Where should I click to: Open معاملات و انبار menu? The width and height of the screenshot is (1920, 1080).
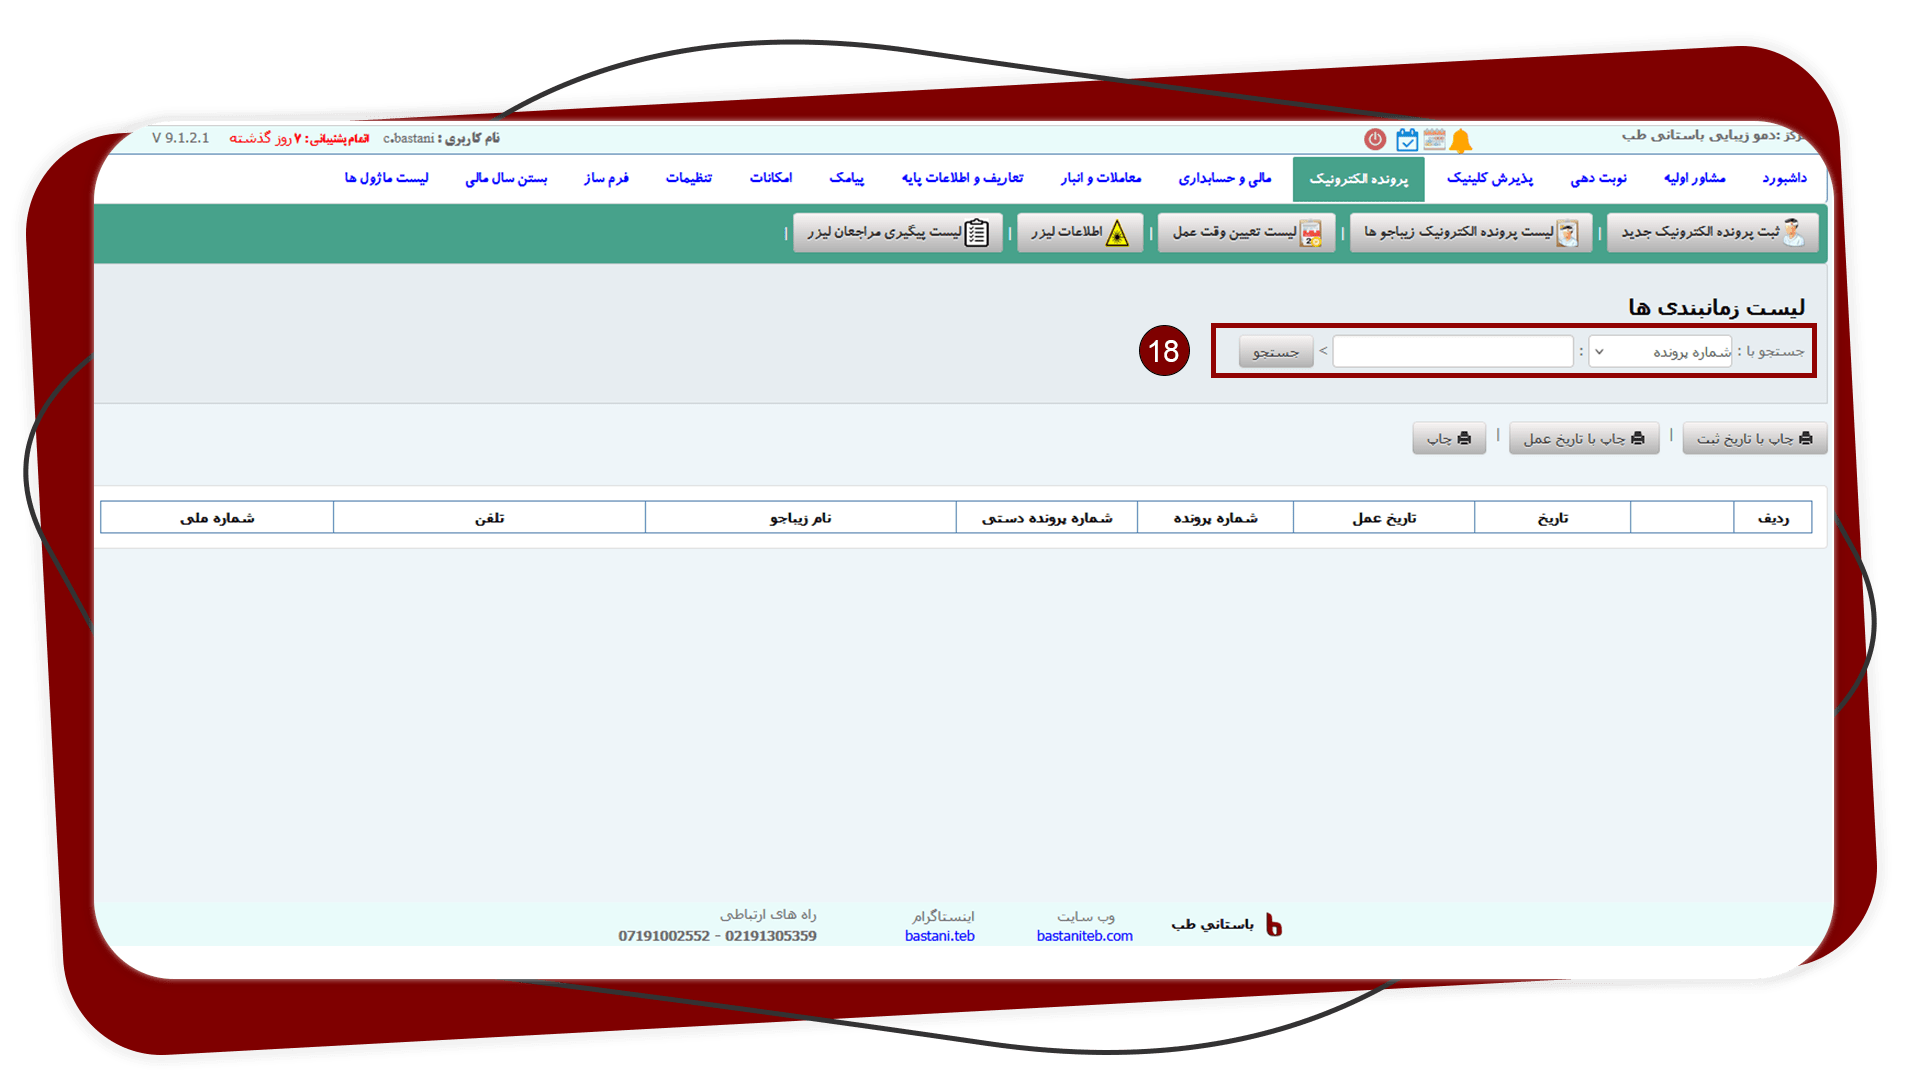click(1100, 178)
